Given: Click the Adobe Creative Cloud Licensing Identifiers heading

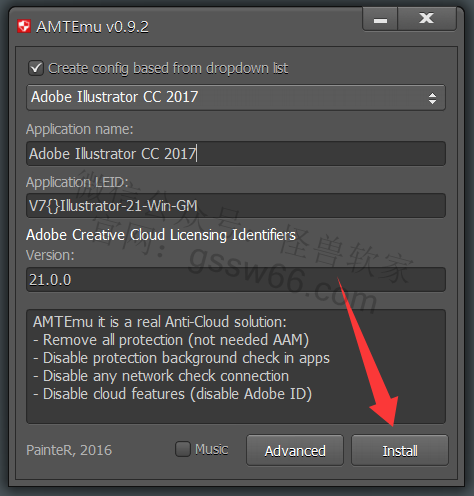Looking at the screenshot, I should (x=161, y=235).
